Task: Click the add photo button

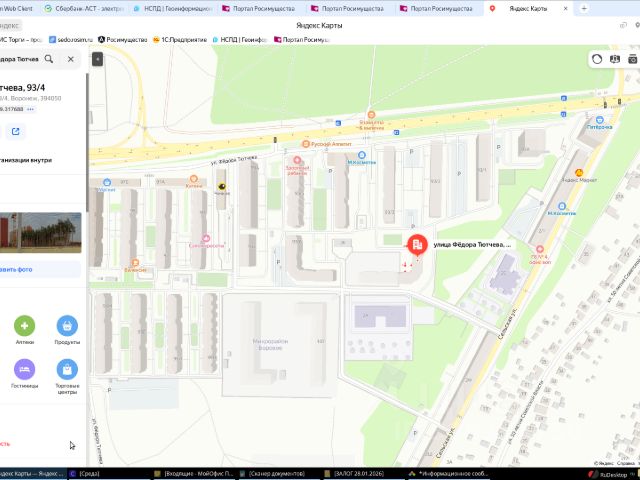Action: pyautogui.click(x=40, y=269)
